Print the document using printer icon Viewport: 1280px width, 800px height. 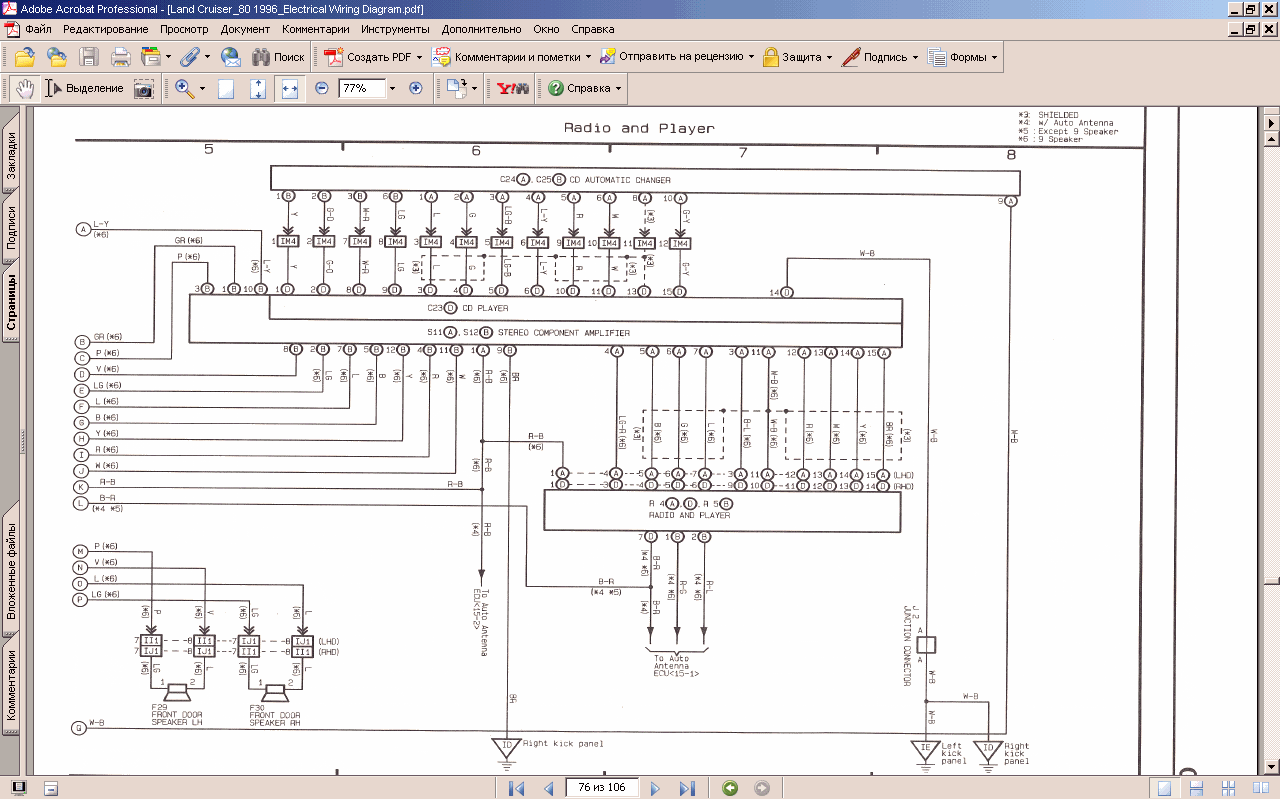[x=121, y=57]
